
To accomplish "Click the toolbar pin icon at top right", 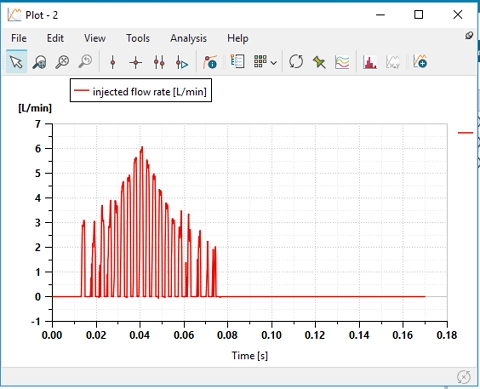I will tap(469, 35).
